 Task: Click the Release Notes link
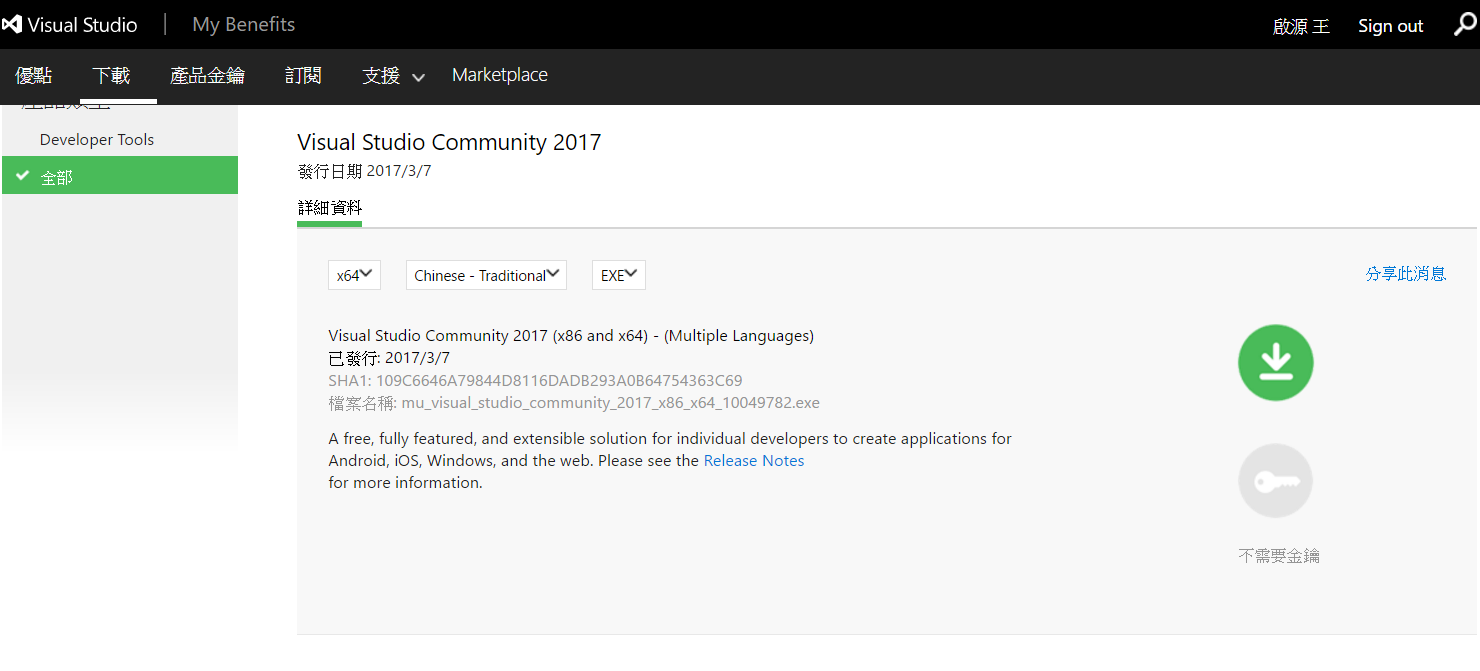tap(754, 460)
